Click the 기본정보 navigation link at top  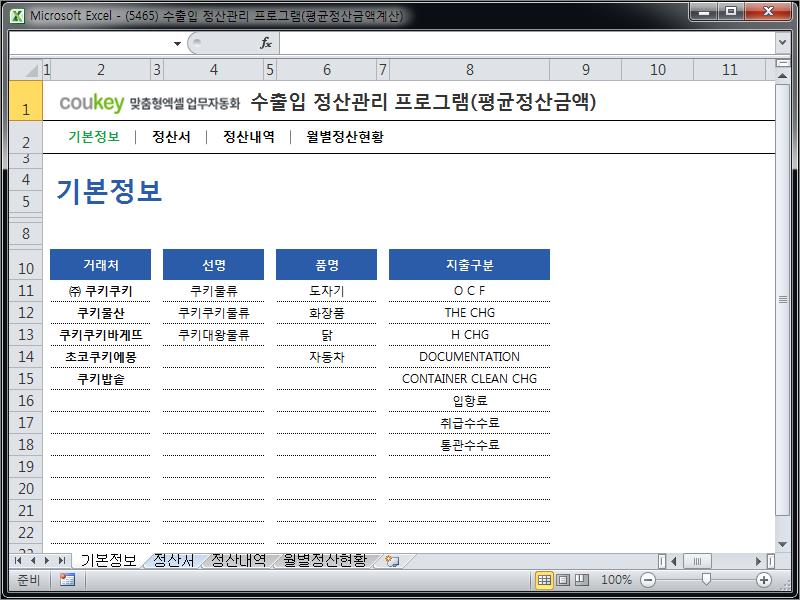click(x=94, y=137)
